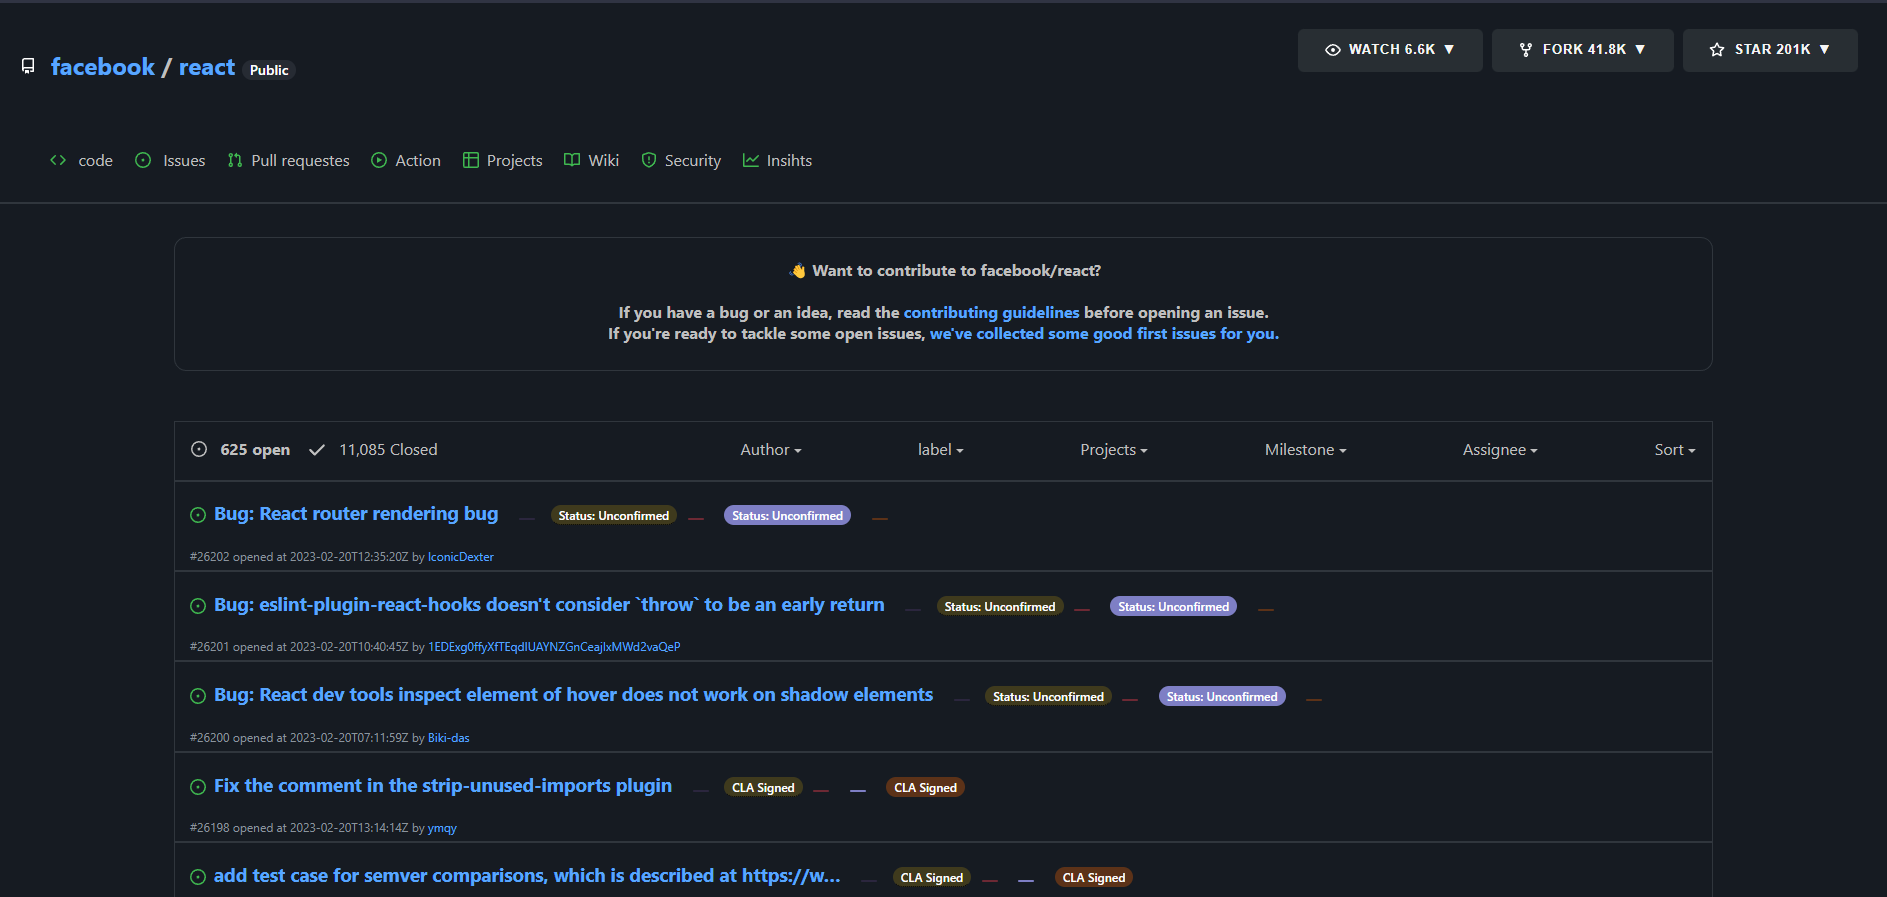Open the facebook organization link
Image resolution: width=1887 pixels, height=897 pixels.
click(x=103, y=67)
